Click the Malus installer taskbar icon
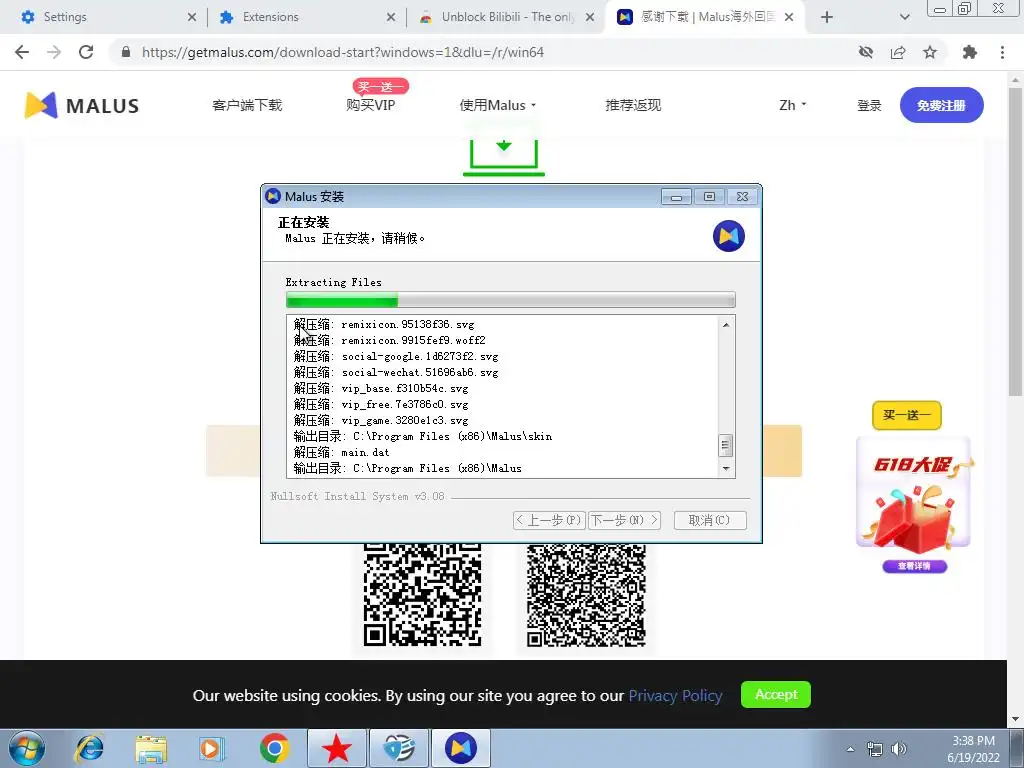 pyautogui.click(x=460, y=748)
